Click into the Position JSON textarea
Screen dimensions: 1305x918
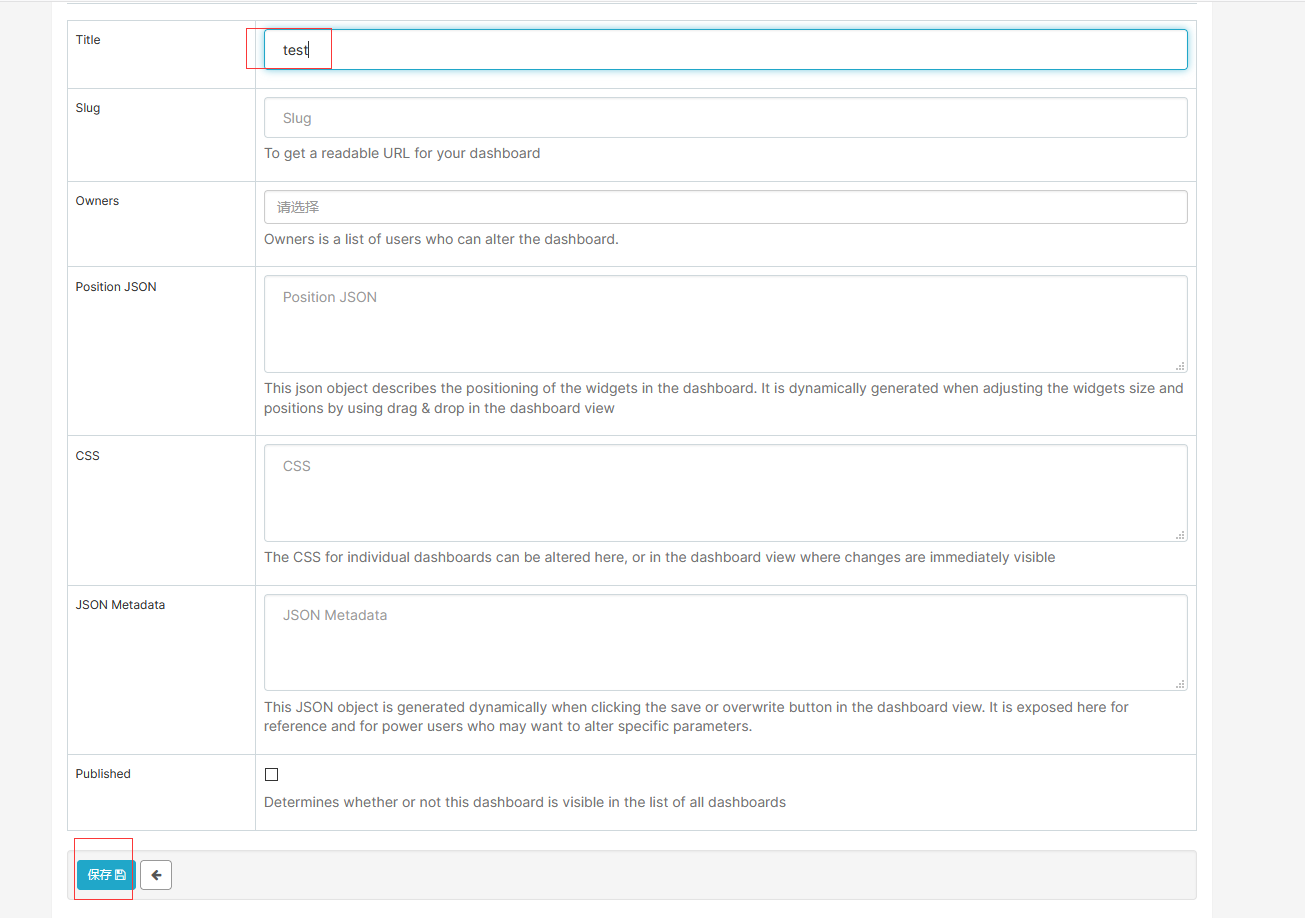(725, 324)
